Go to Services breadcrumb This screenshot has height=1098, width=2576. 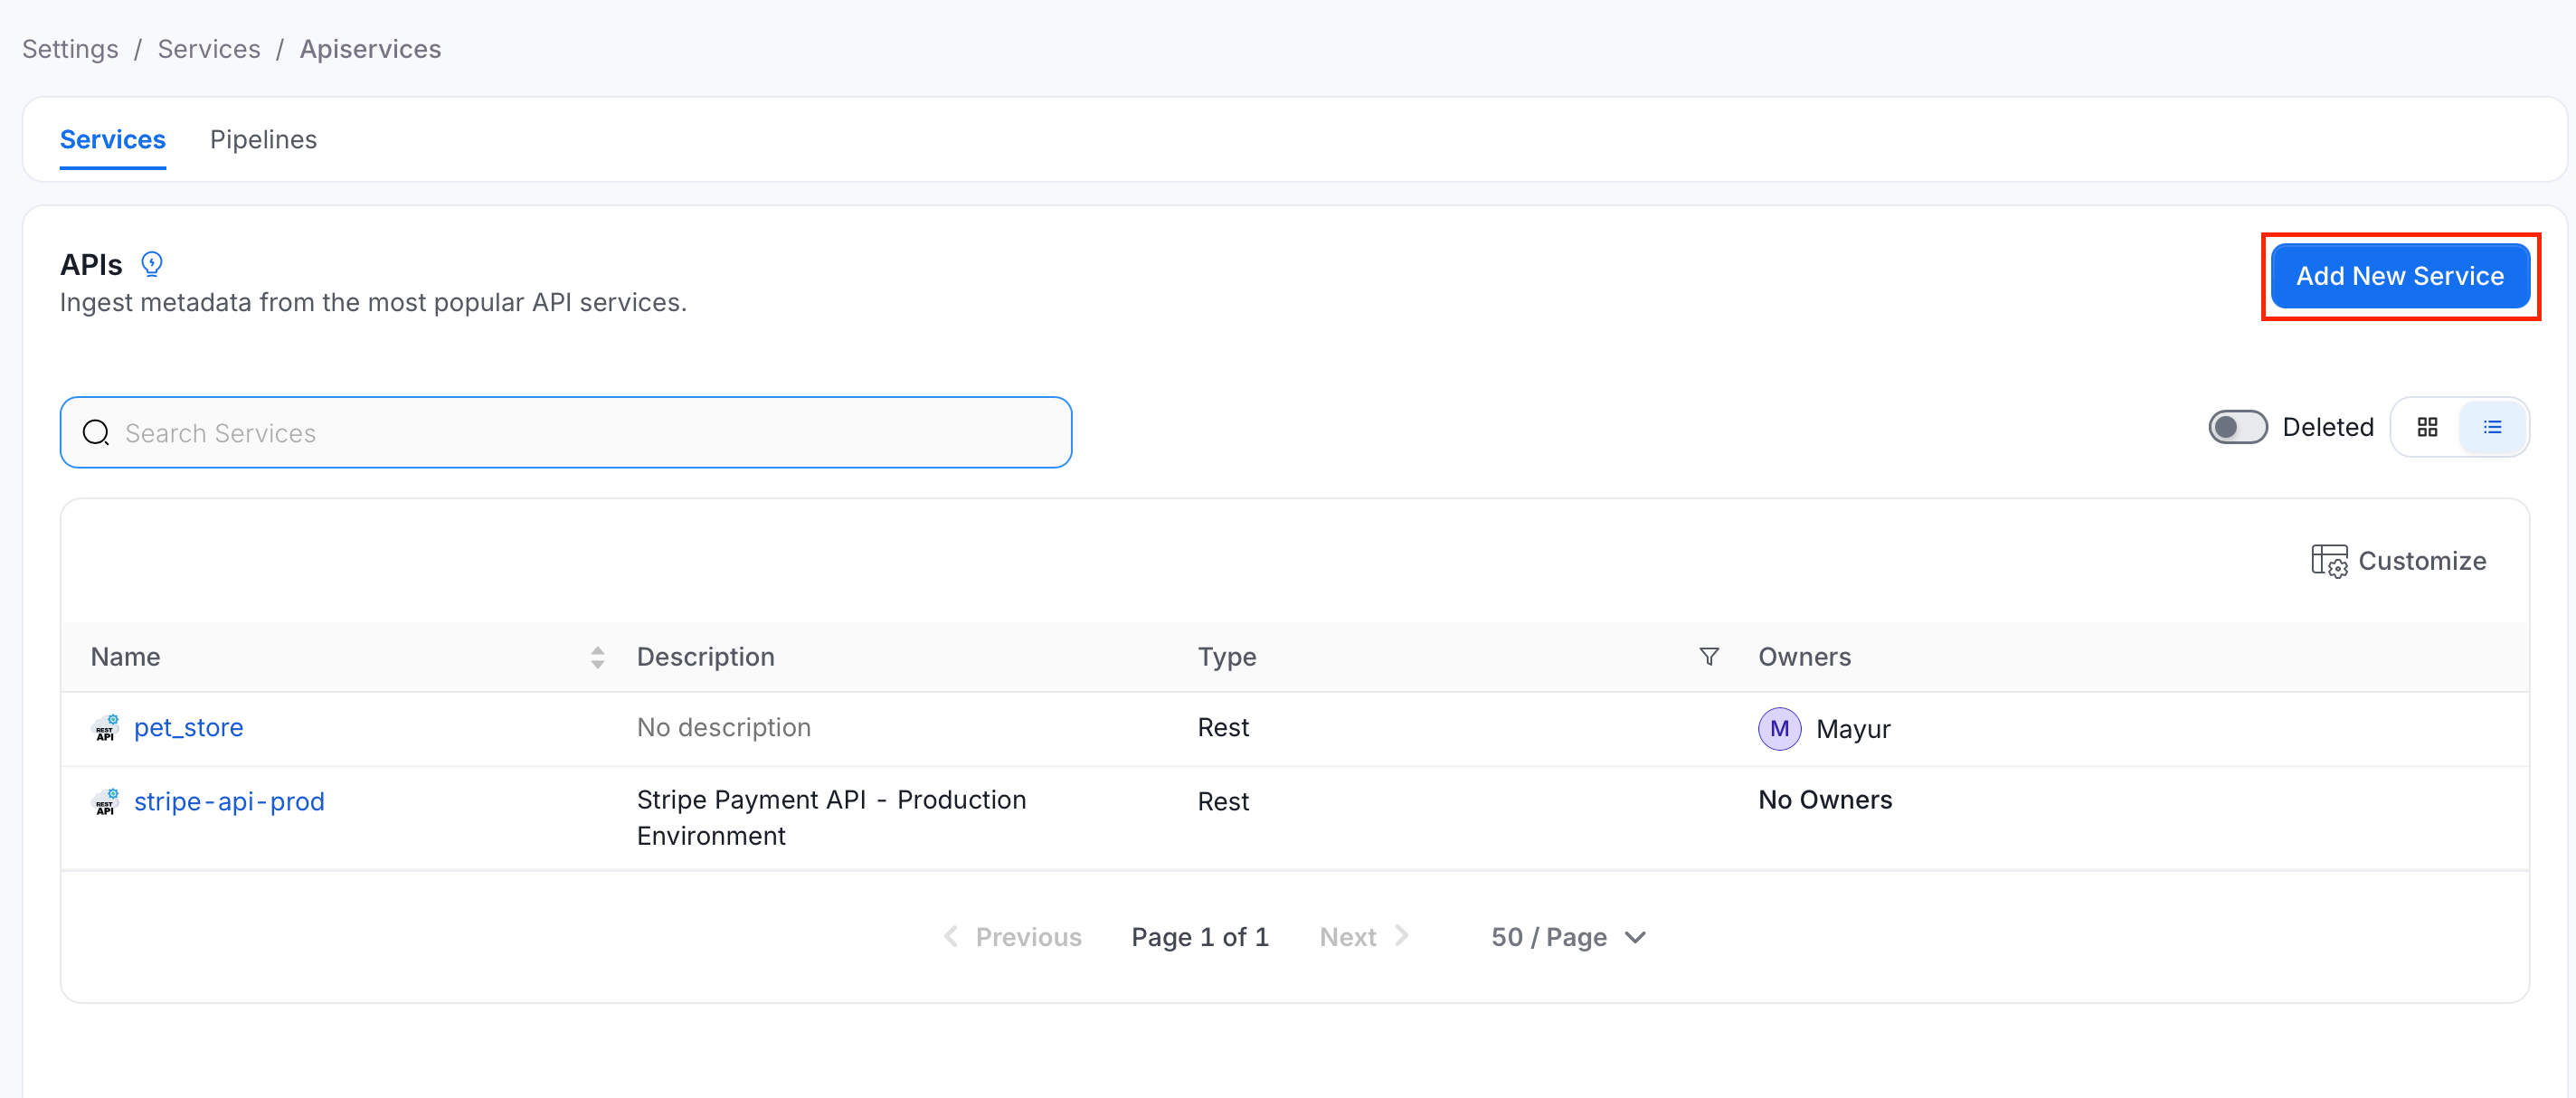(x=209, y=49)
